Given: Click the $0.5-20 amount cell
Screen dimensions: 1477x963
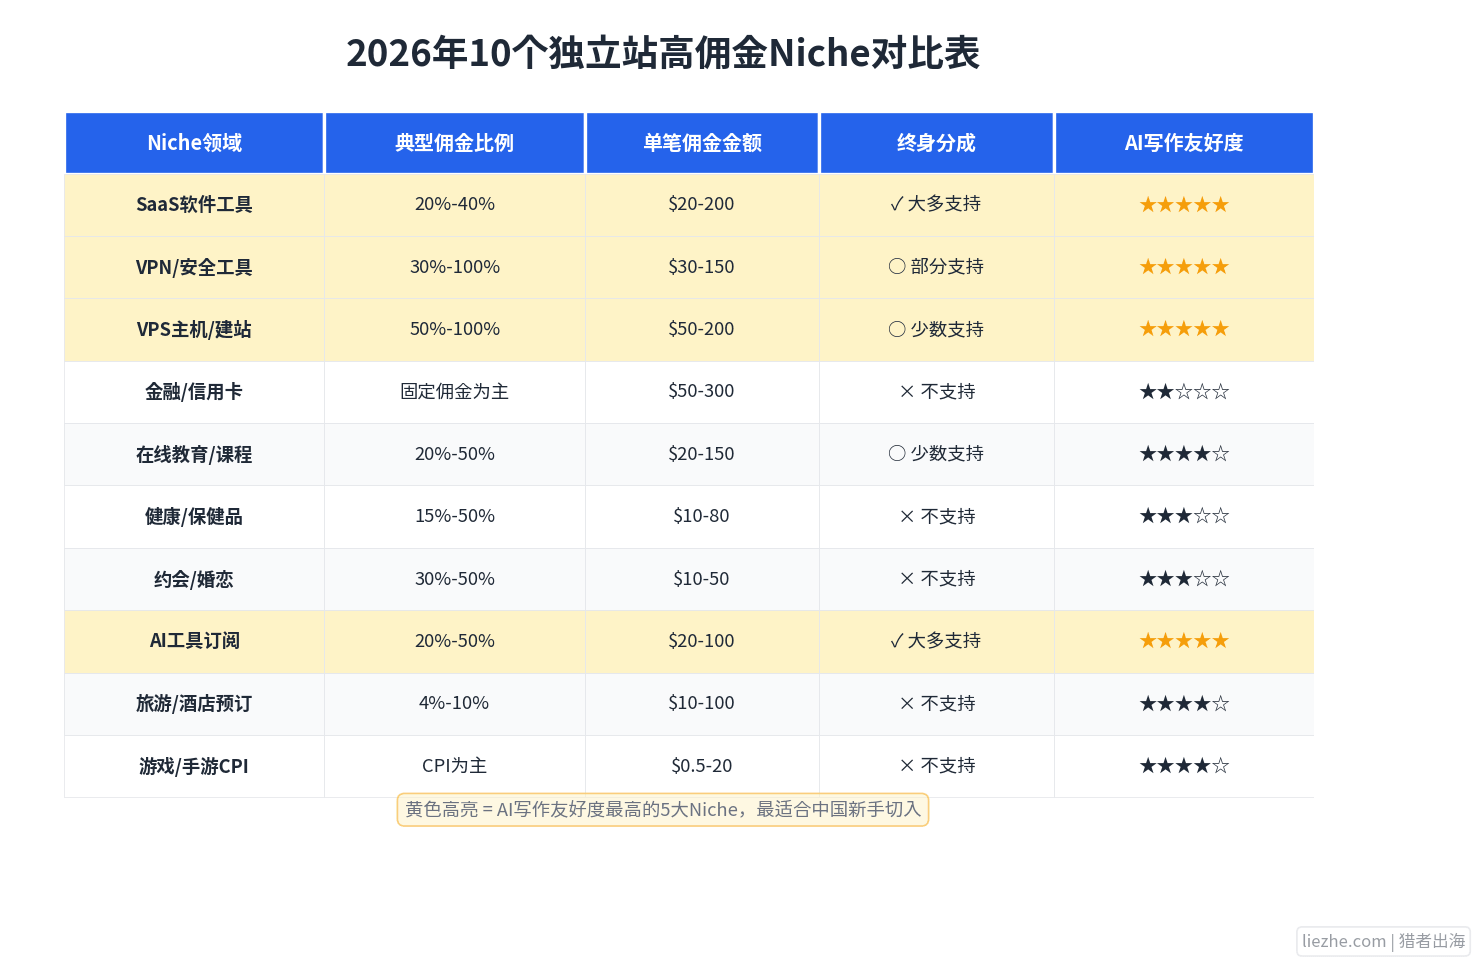Looking at the screenshot, I should click(702, 766).
